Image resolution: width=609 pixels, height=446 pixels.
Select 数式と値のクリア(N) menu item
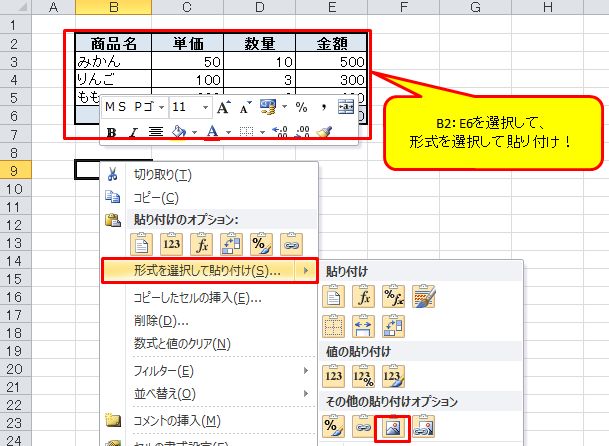click(x=209, y=344)
